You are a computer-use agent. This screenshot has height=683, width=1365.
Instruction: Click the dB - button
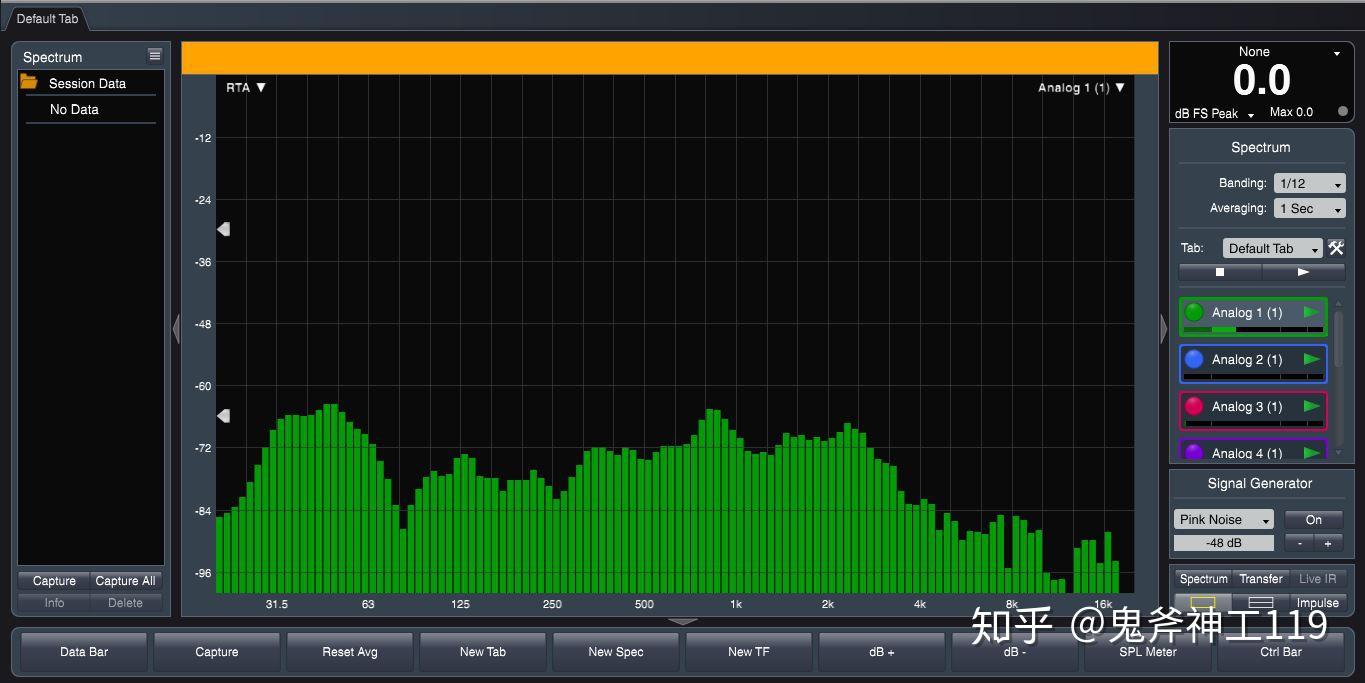pos(1015,651)
